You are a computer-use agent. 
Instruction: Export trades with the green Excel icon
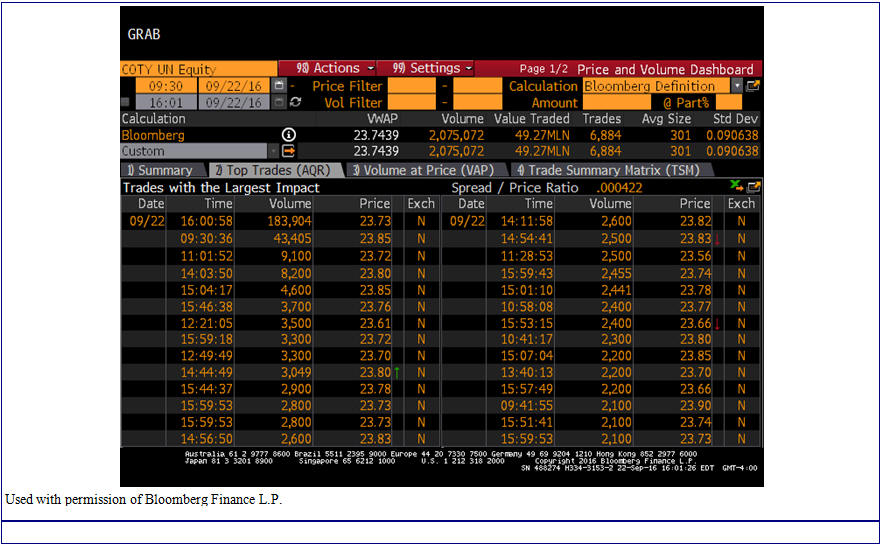738,187
